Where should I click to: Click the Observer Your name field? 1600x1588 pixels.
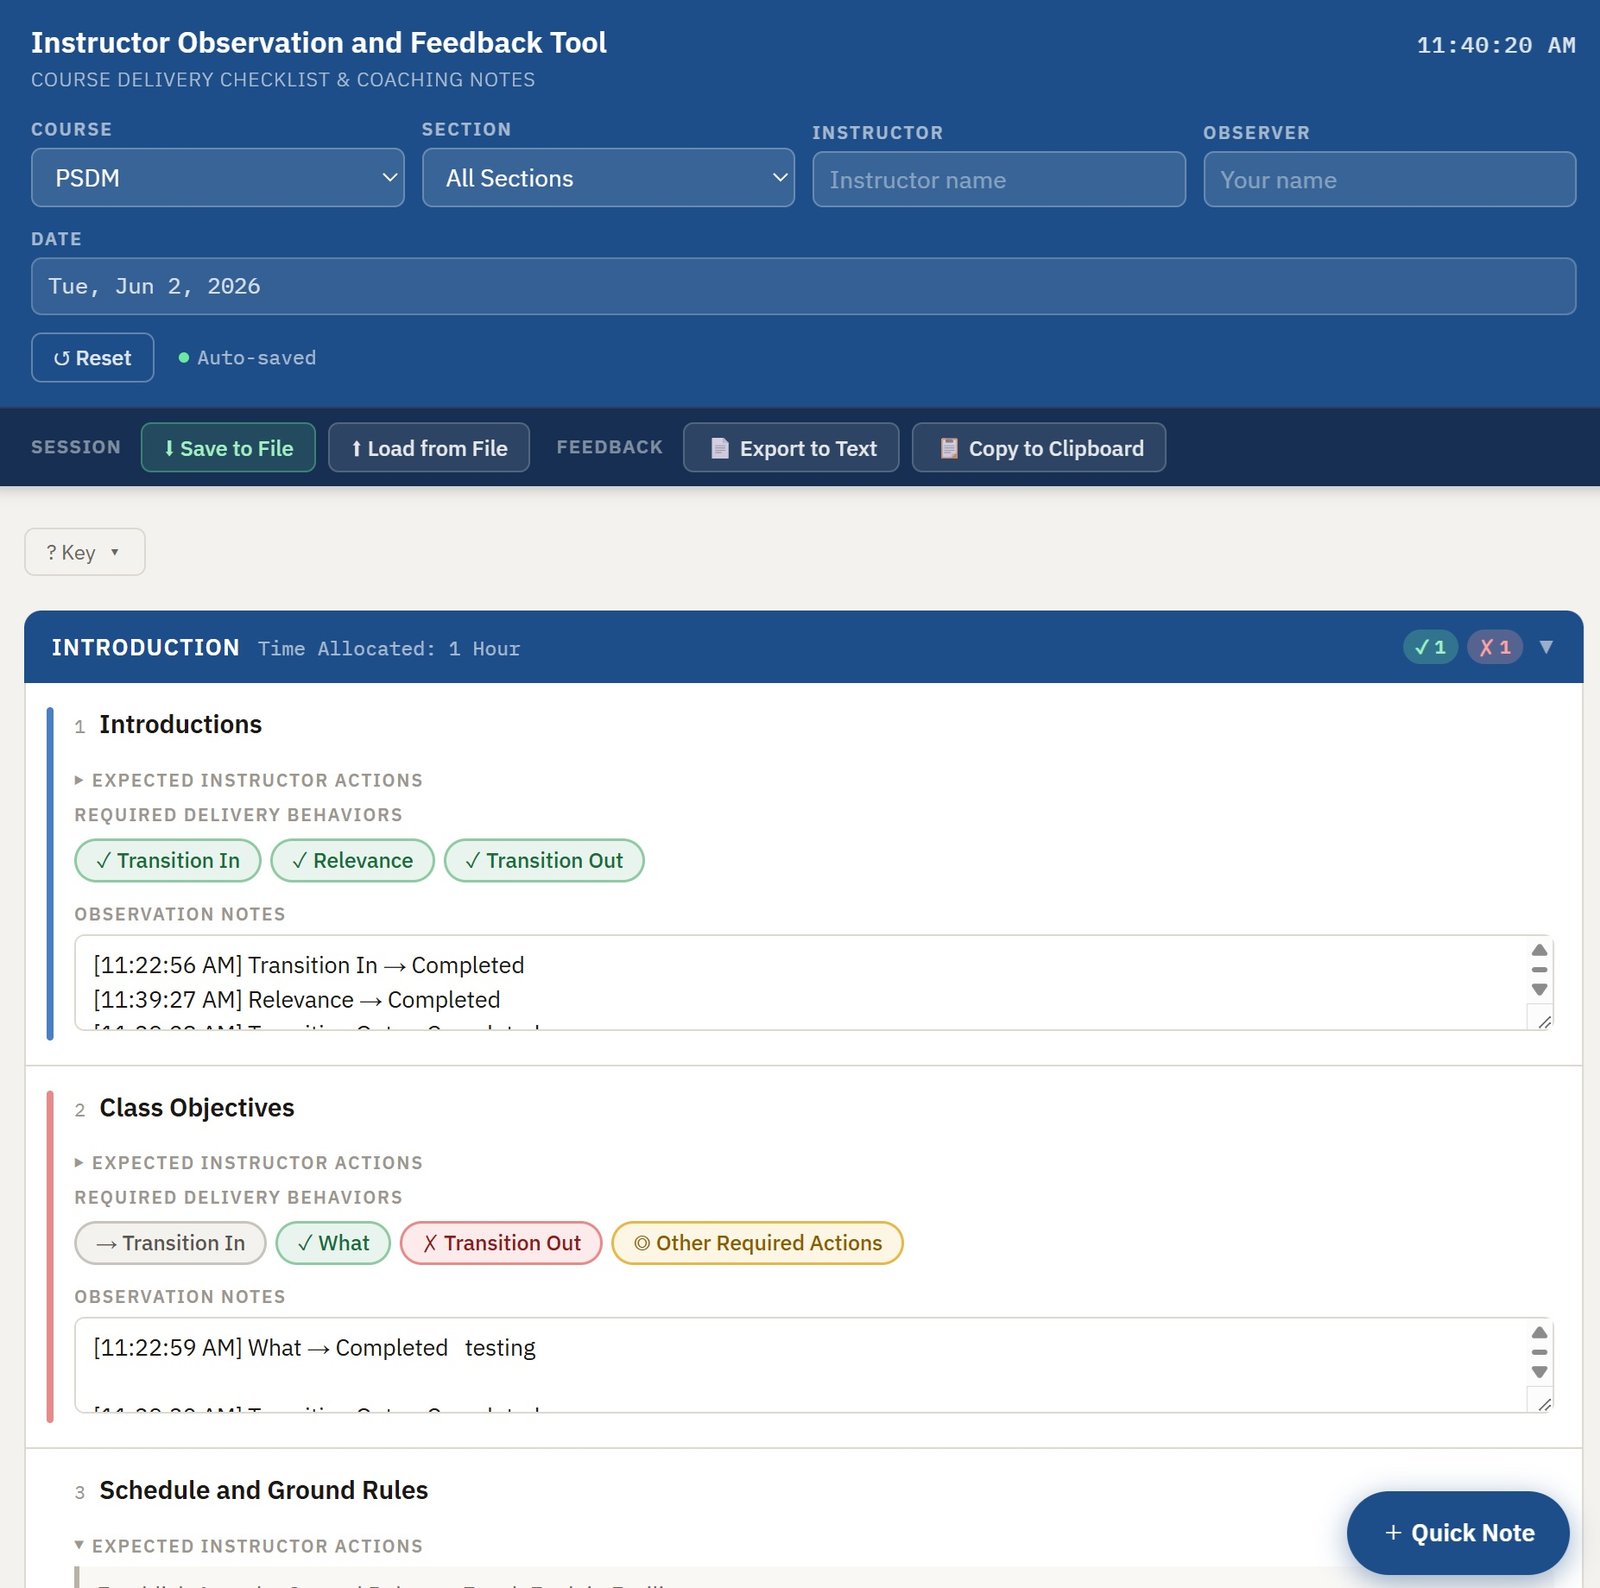point(1390,180)
